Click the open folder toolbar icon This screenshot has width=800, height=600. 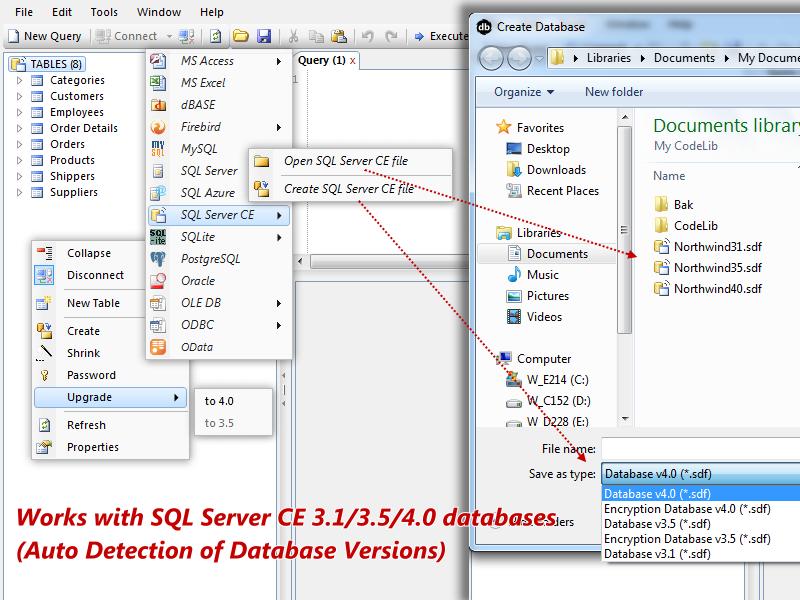point(241,36)
